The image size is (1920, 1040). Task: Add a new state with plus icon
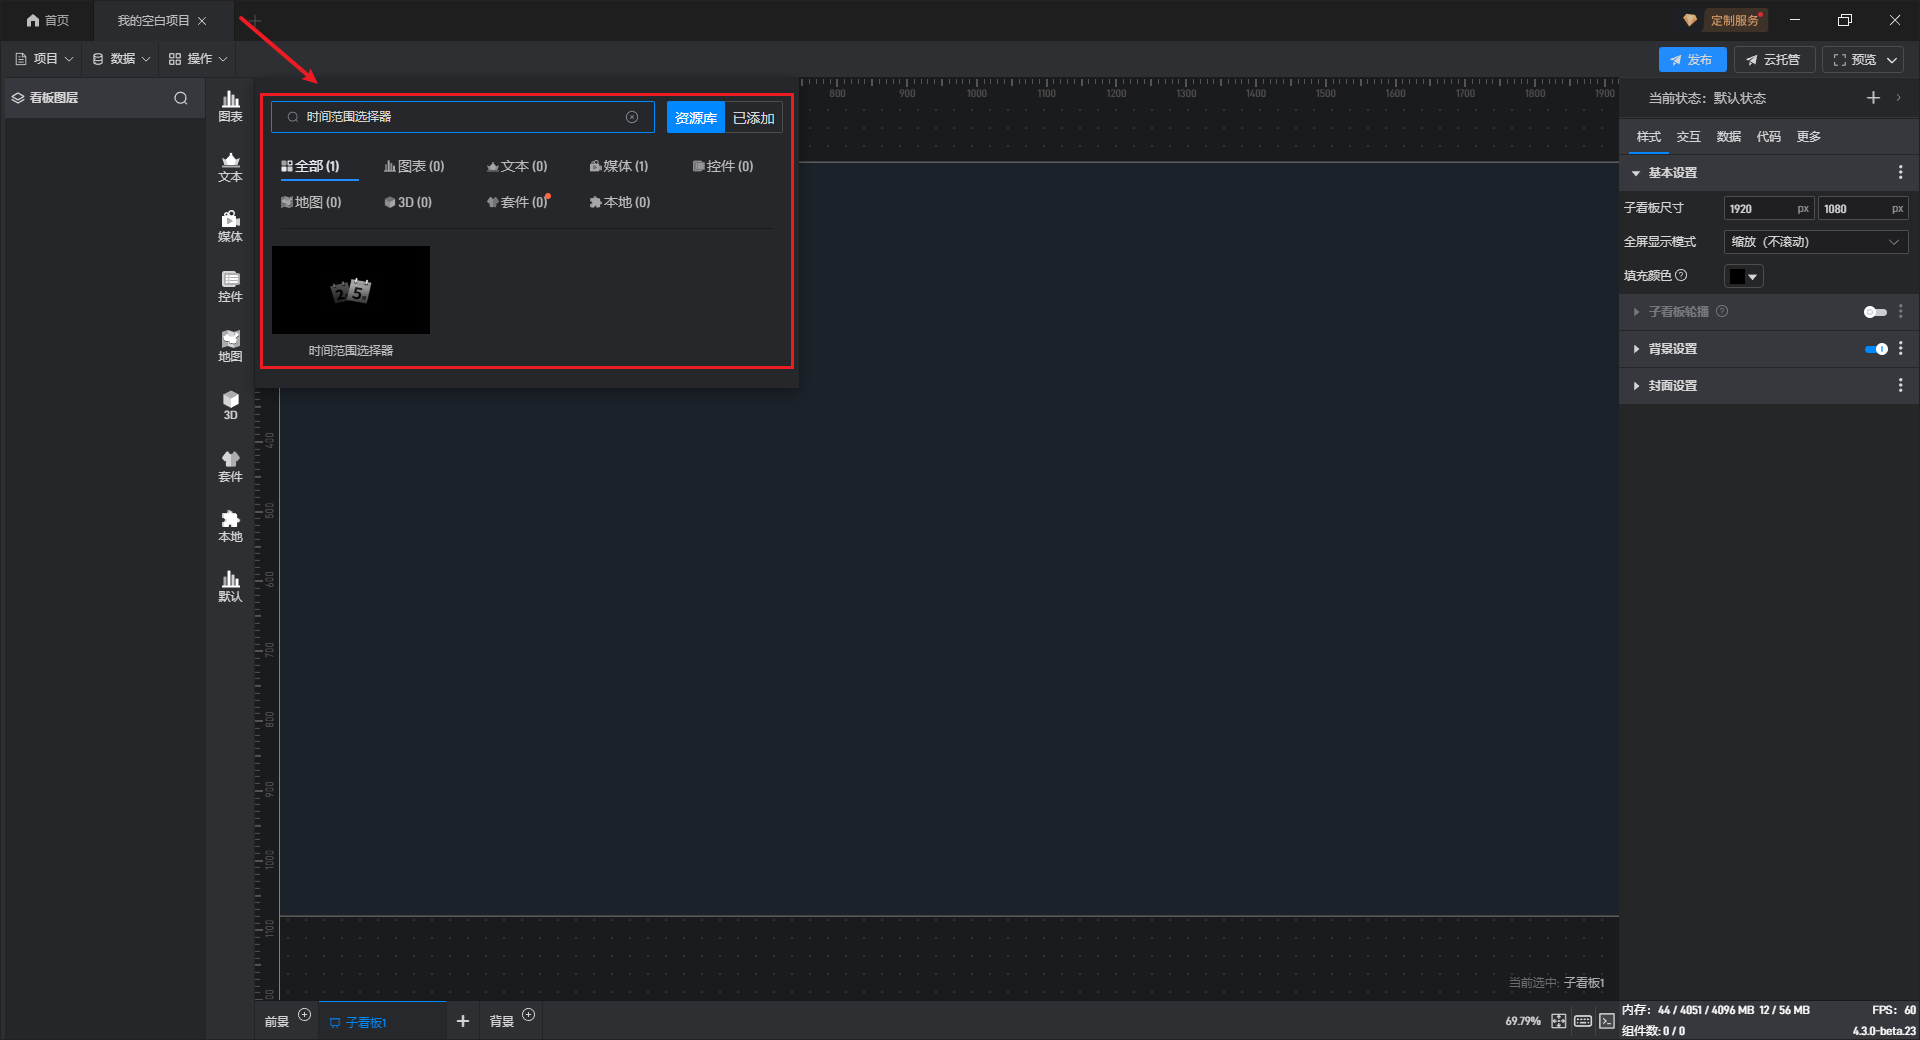click(1873, 98)
